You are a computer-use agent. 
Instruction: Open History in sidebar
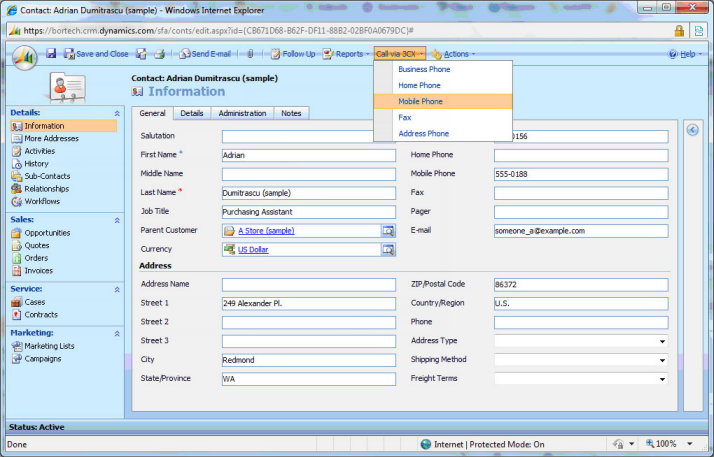30,163
